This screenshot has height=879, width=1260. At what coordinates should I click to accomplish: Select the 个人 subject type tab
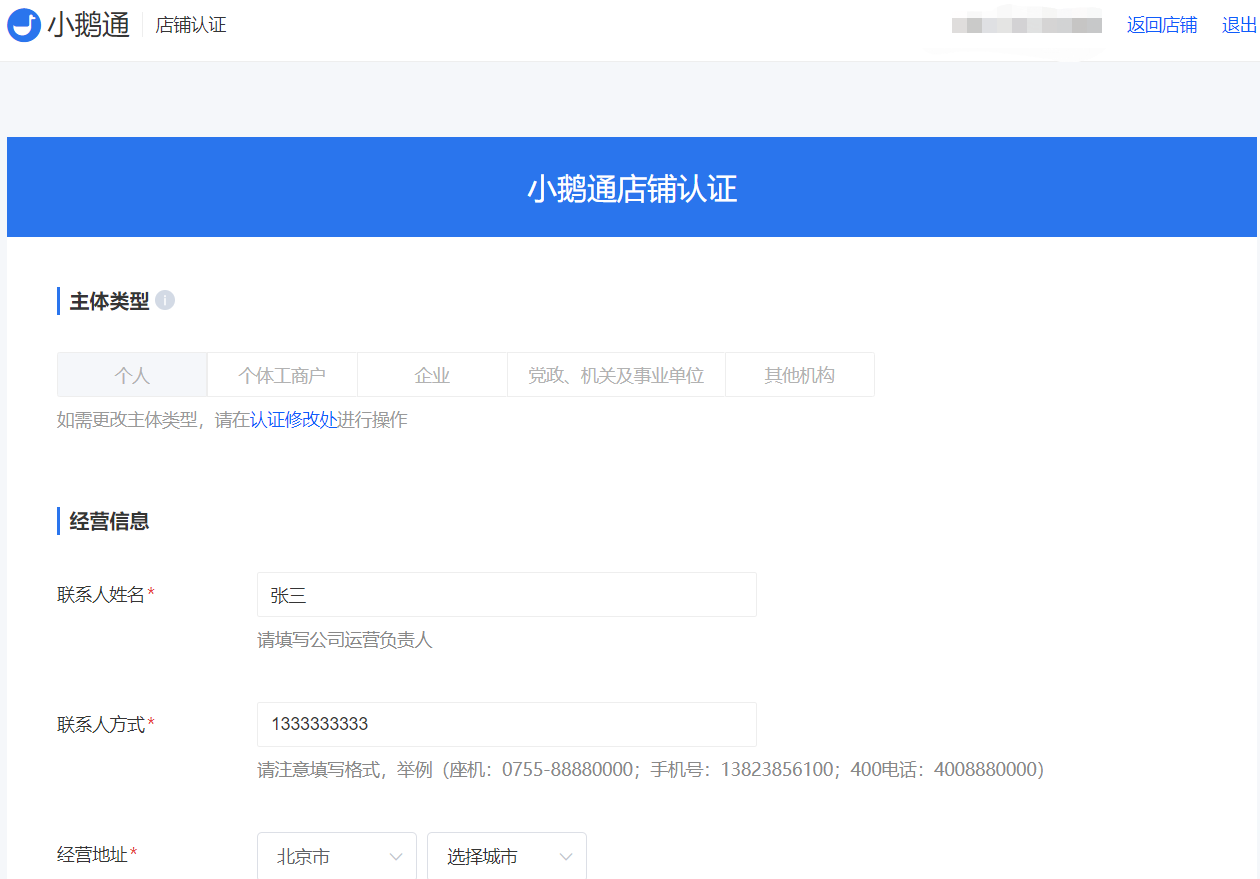click(131, 374)
